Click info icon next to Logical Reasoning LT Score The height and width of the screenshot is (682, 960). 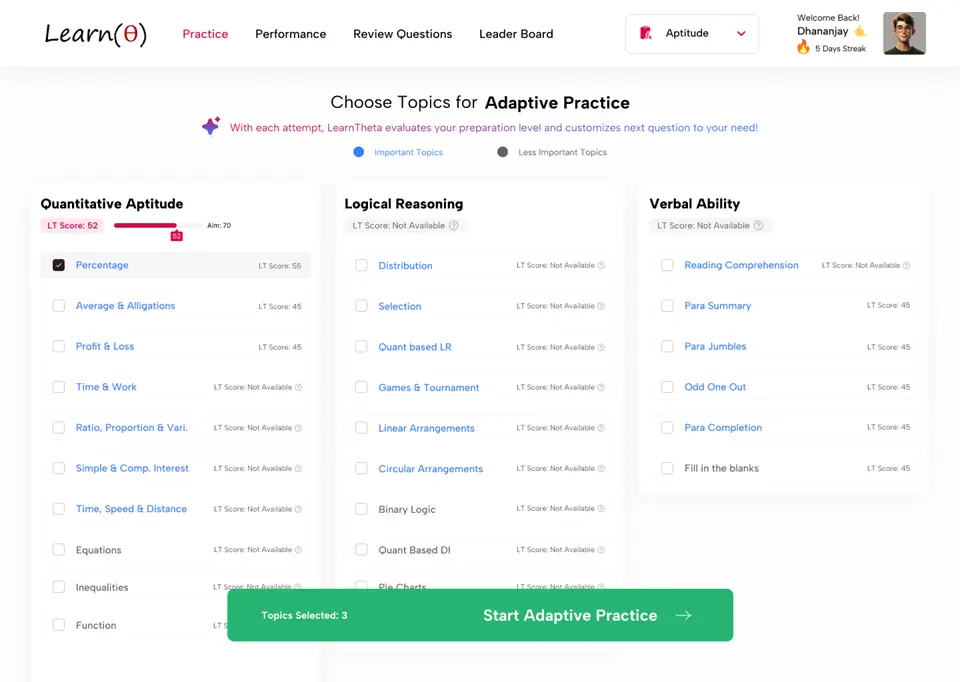click(454, 225)
